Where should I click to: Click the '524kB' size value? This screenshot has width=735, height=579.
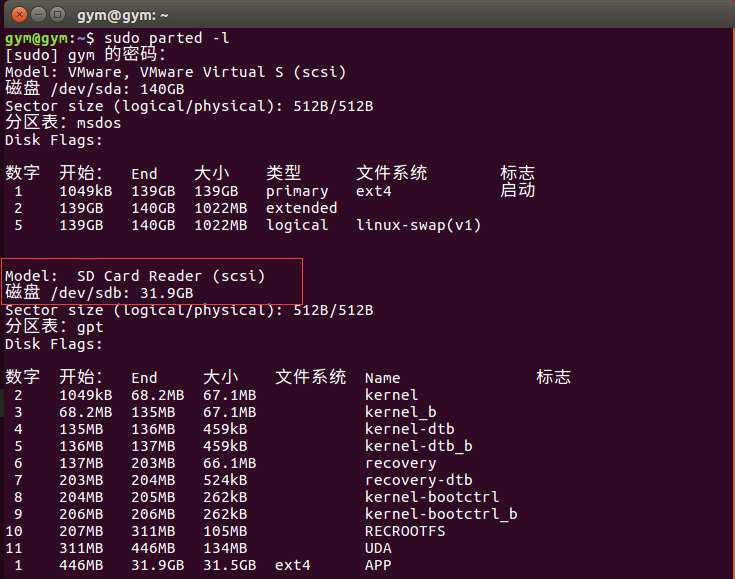[225, 480]
